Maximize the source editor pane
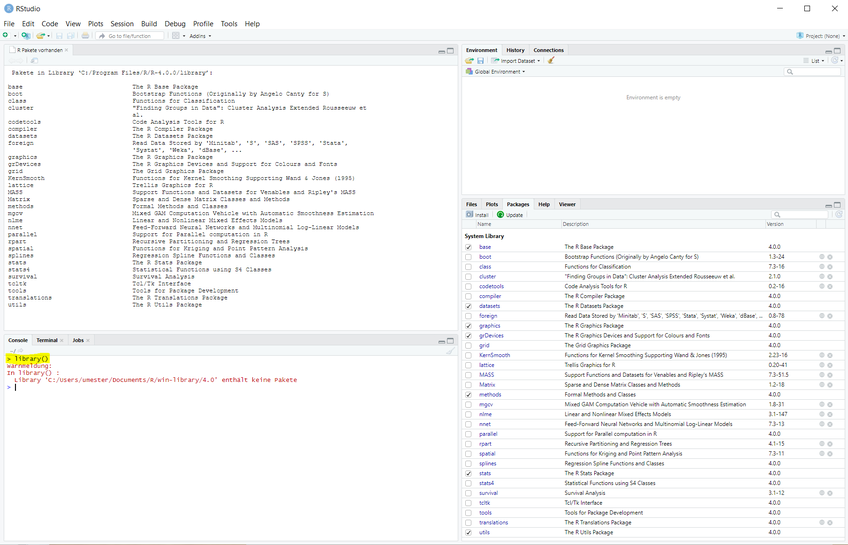 point(450,51)
